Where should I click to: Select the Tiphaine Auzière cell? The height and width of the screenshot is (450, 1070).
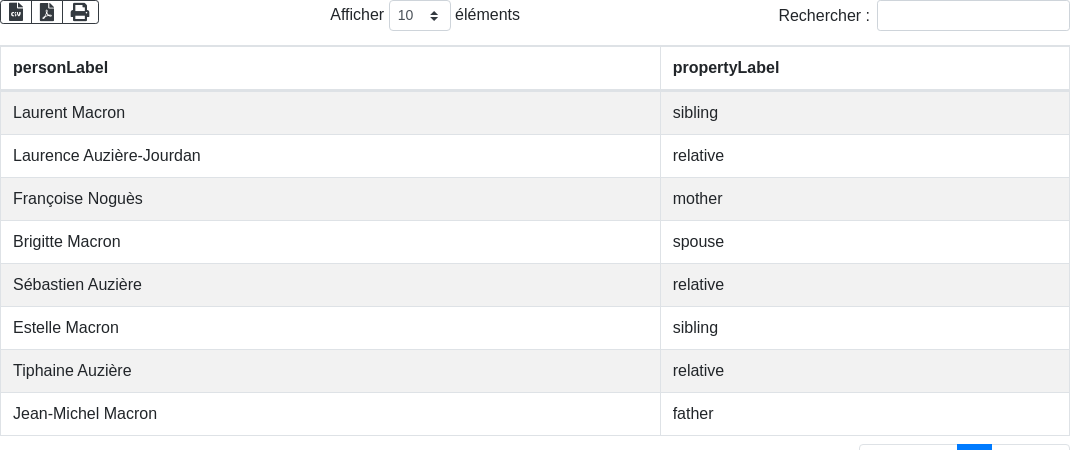(72, 371)
